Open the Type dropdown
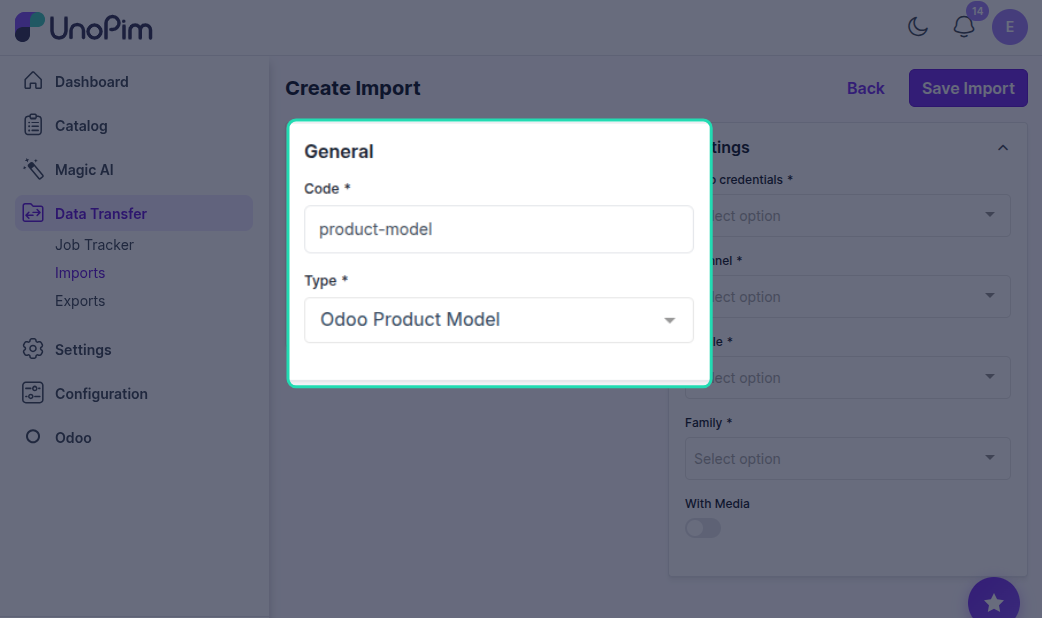Viewport: 1042px width, 618px height. pos(498,320)
